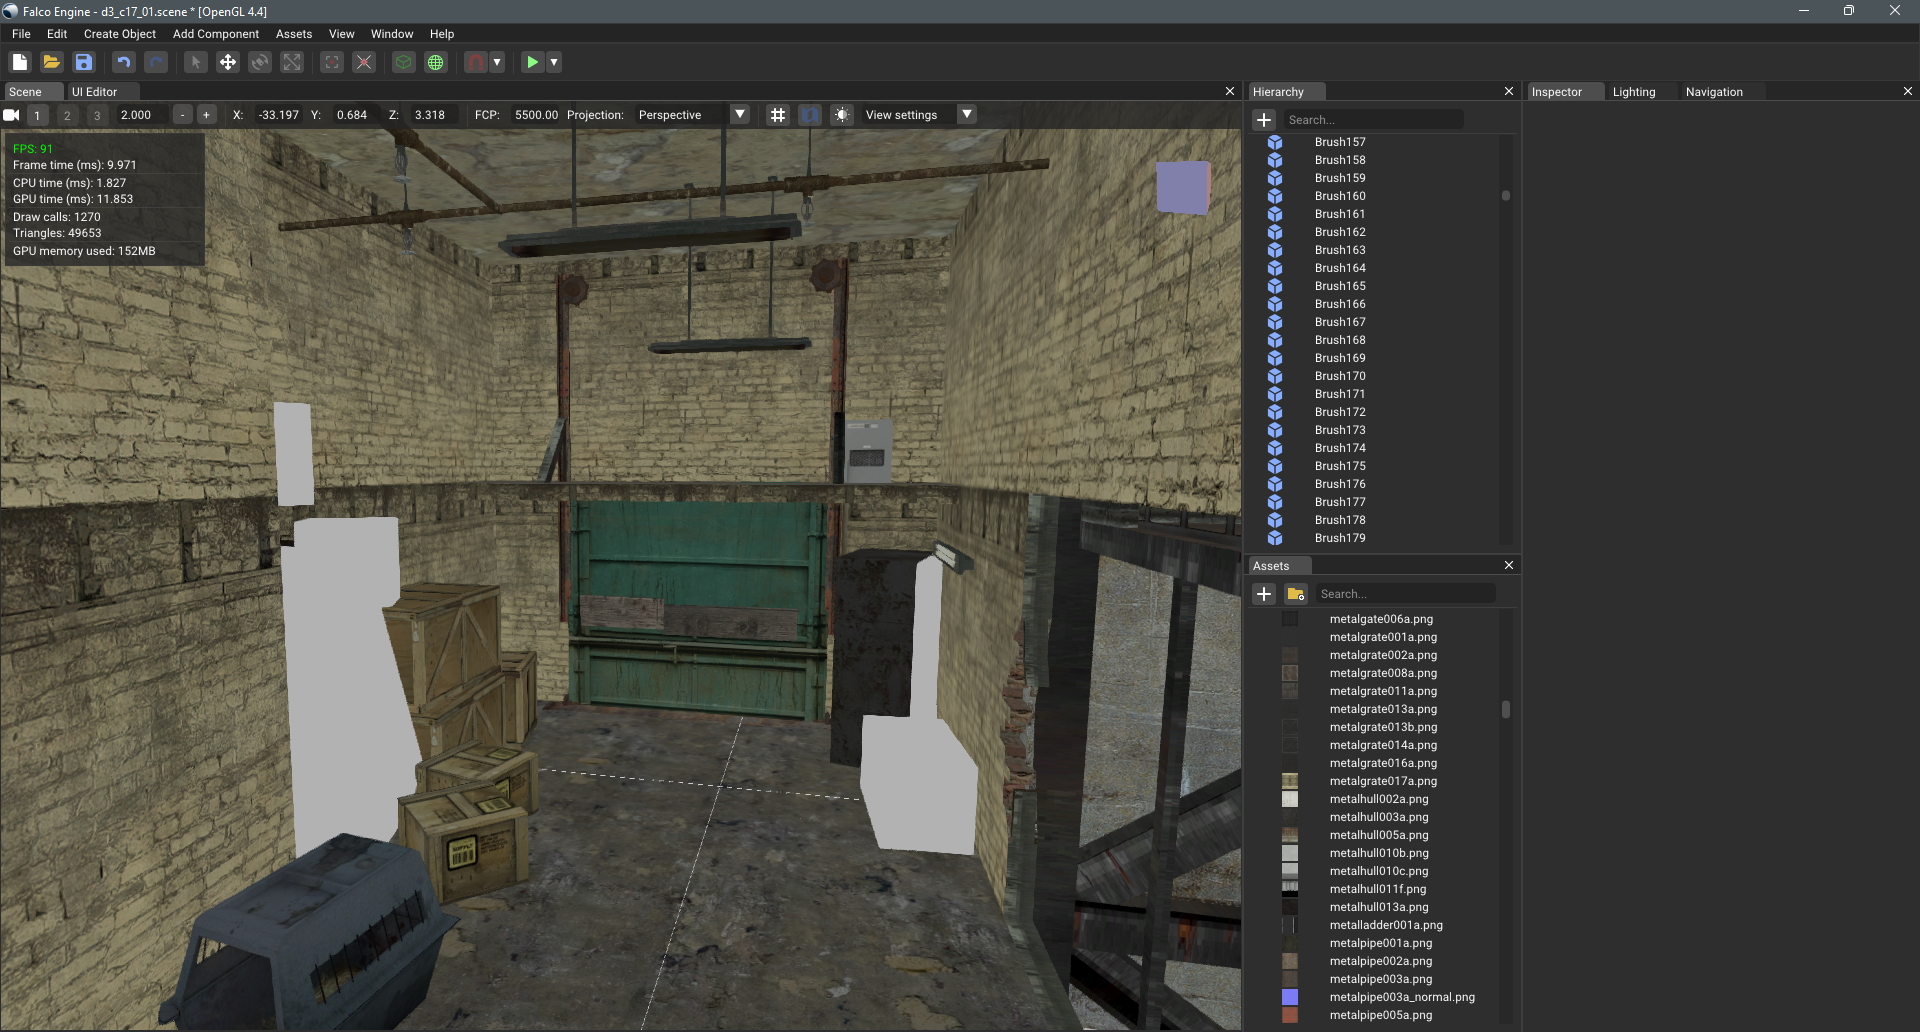The image size is (1920, 1032).
Task: Increase camera speed with plus button
Action: click(207, 115)
